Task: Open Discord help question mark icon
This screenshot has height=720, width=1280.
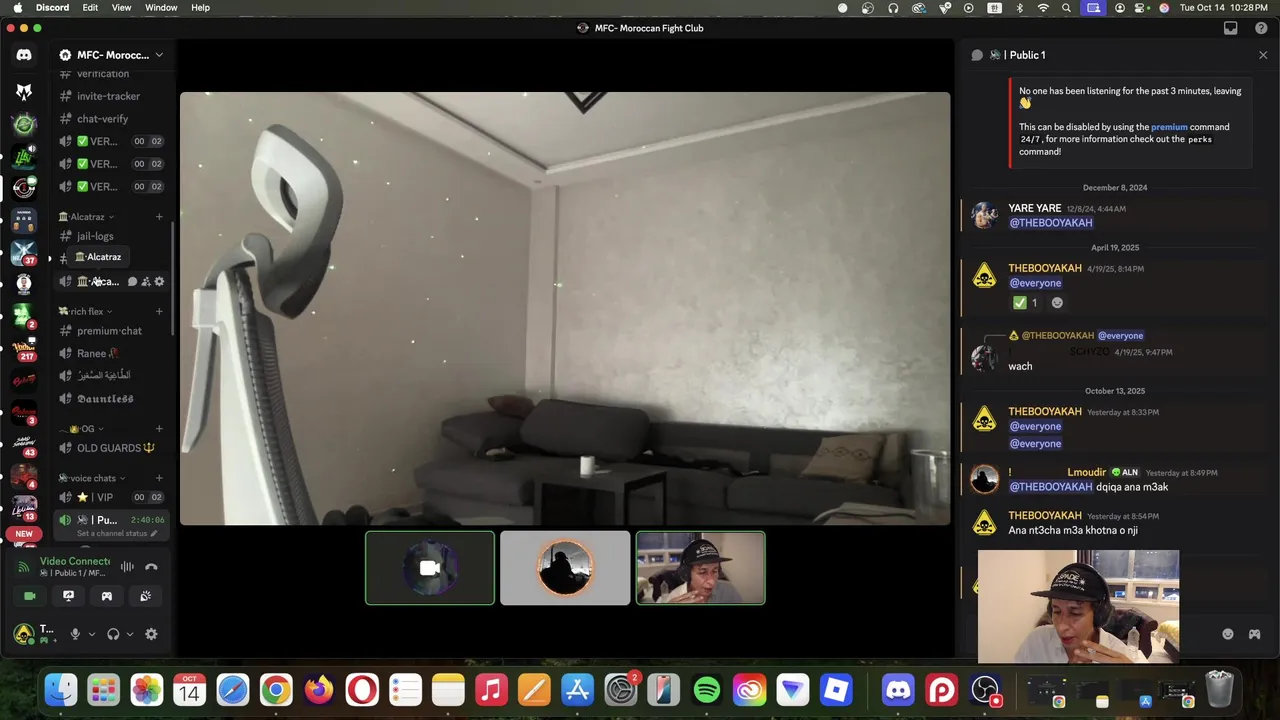Action: coord(1261,28)
